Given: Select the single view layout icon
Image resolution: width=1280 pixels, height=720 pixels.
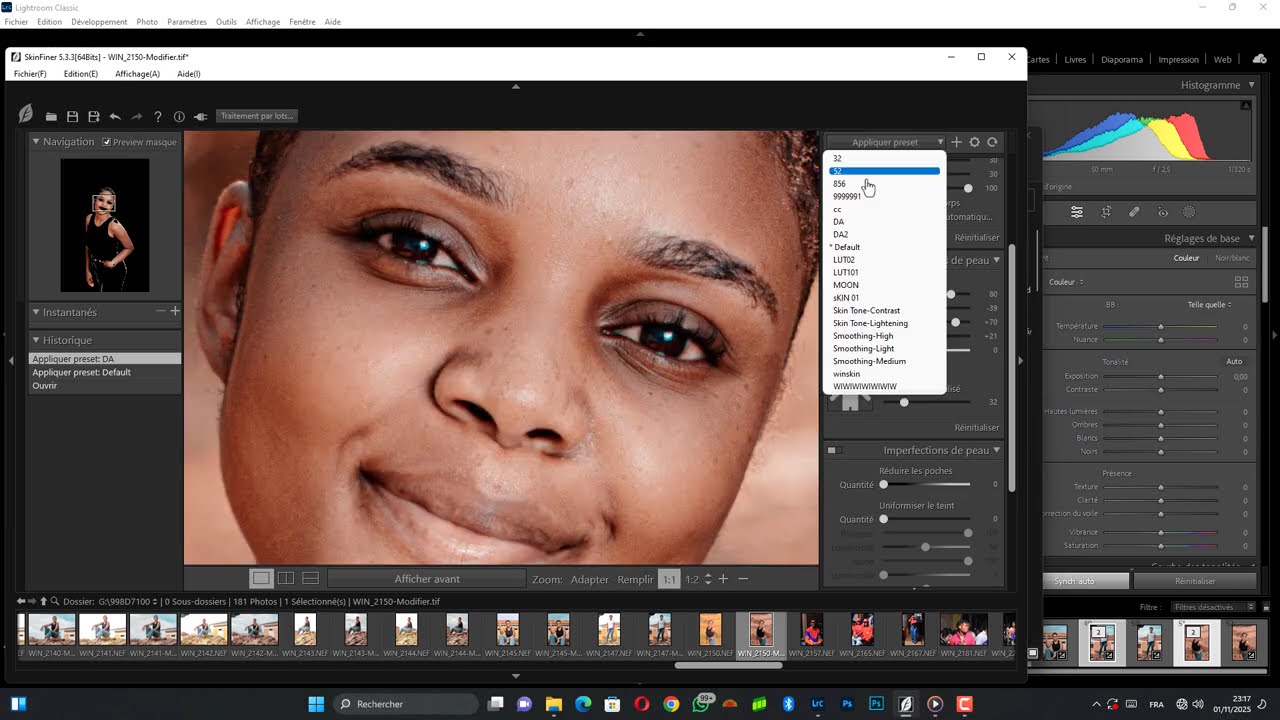Looking at the screenshot, I should click(x=261, y=578).
